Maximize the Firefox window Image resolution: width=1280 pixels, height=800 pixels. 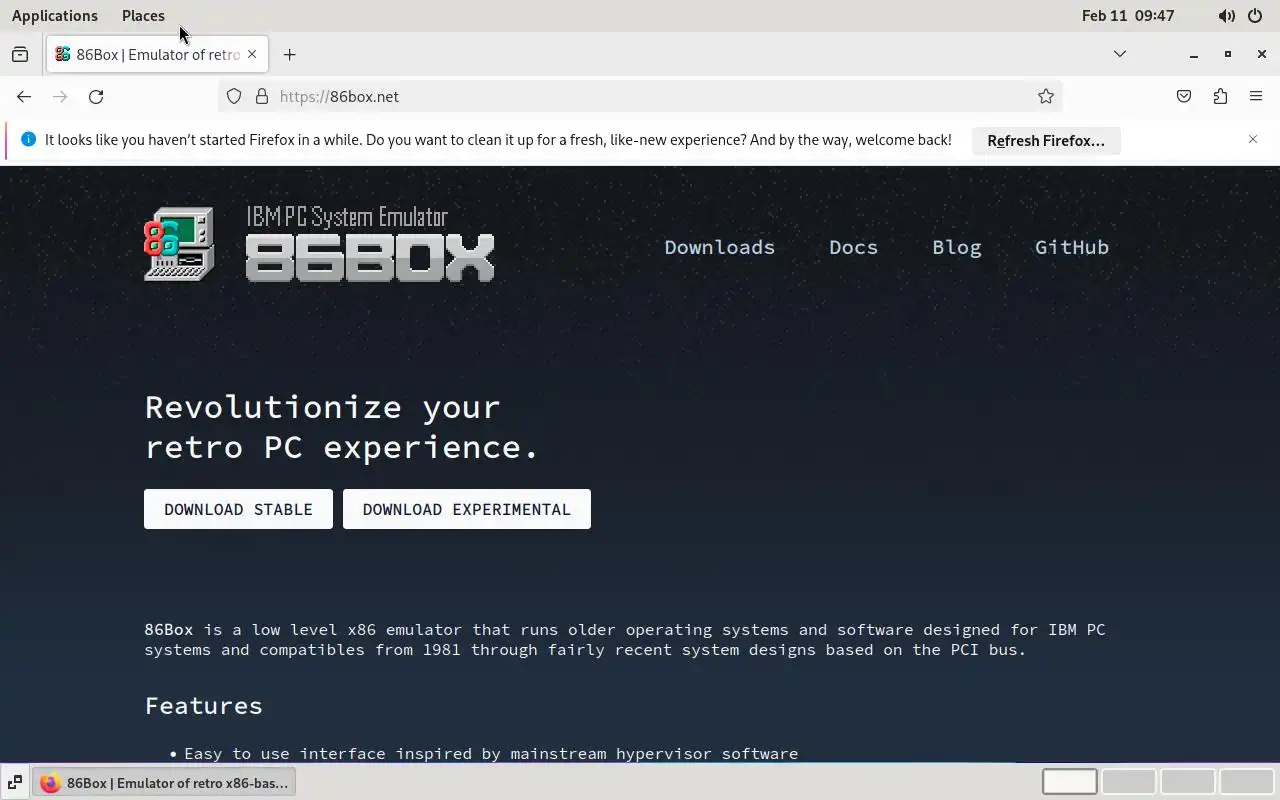click(x=1228, y=54)
